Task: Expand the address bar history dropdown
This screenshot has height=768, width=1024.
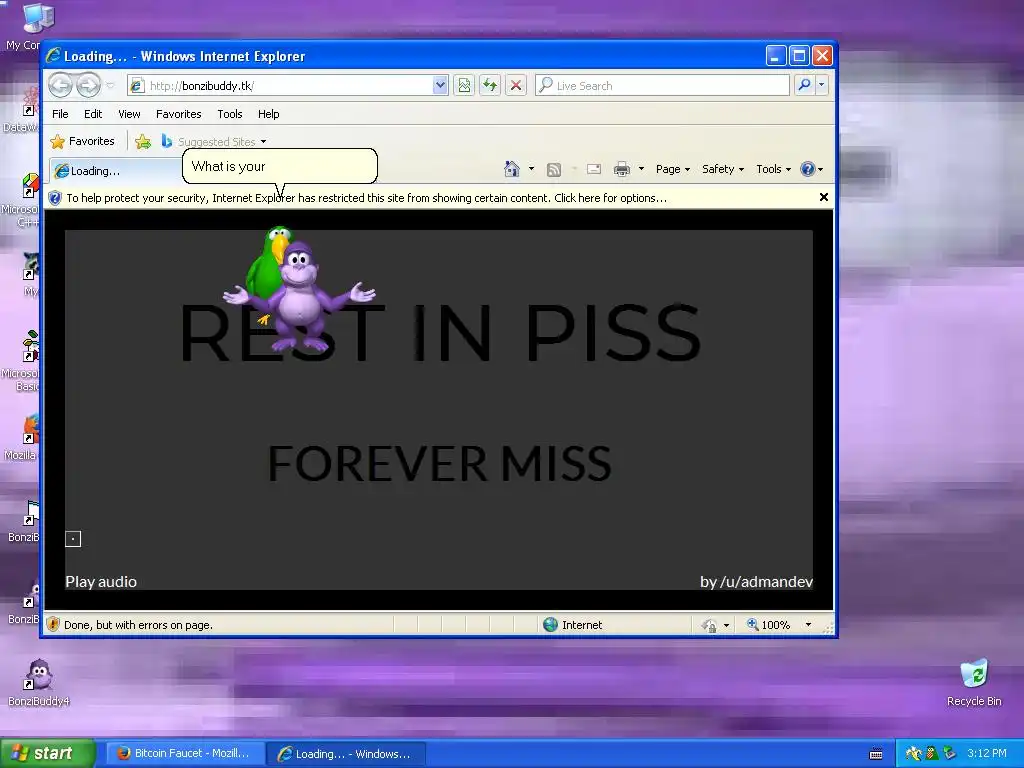Action: pos(440,86)
